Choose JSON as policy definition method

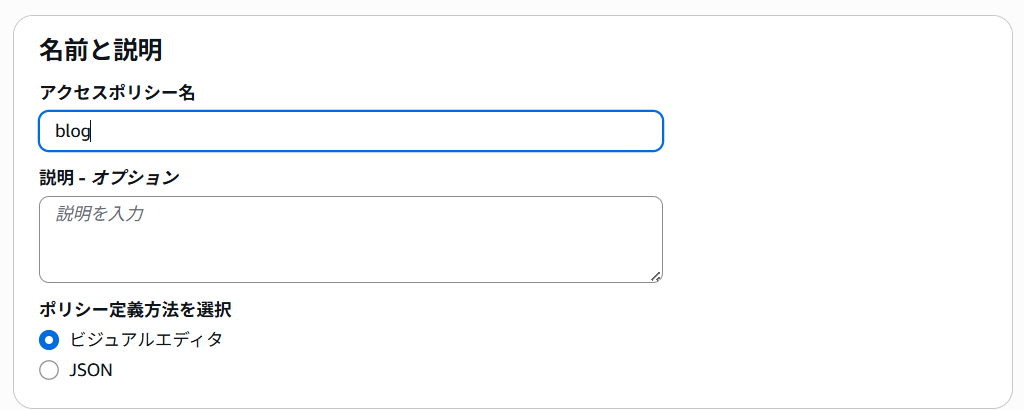pos(49,370)
